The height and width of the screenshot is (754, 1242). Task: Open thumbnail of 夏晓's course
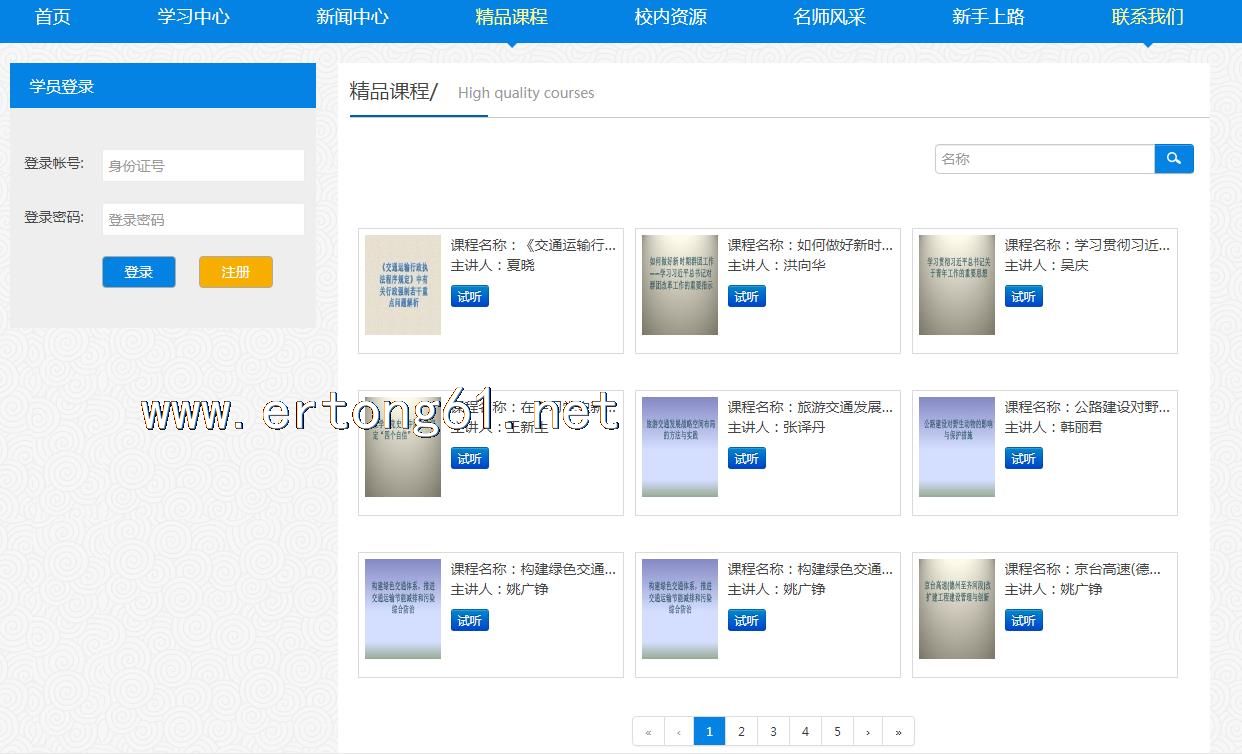pyautogui.click(x=403, y=285)
